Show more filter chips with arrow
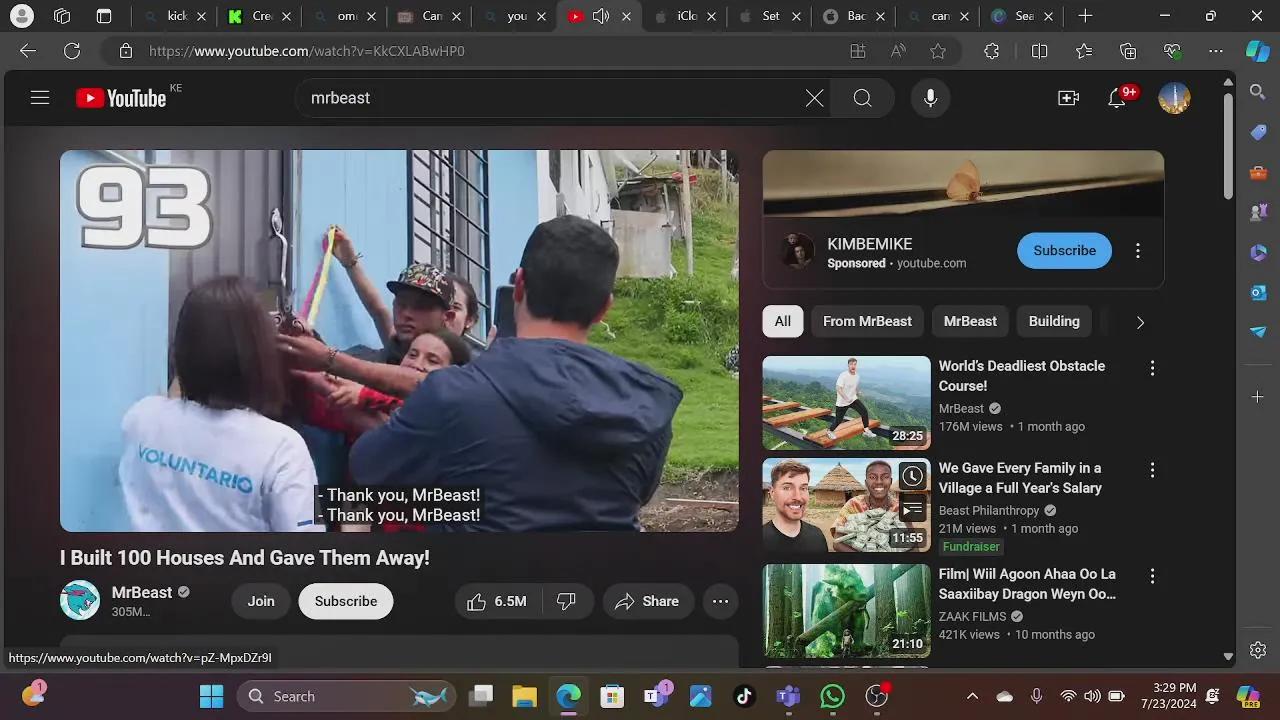 (x=1140, y=322)
